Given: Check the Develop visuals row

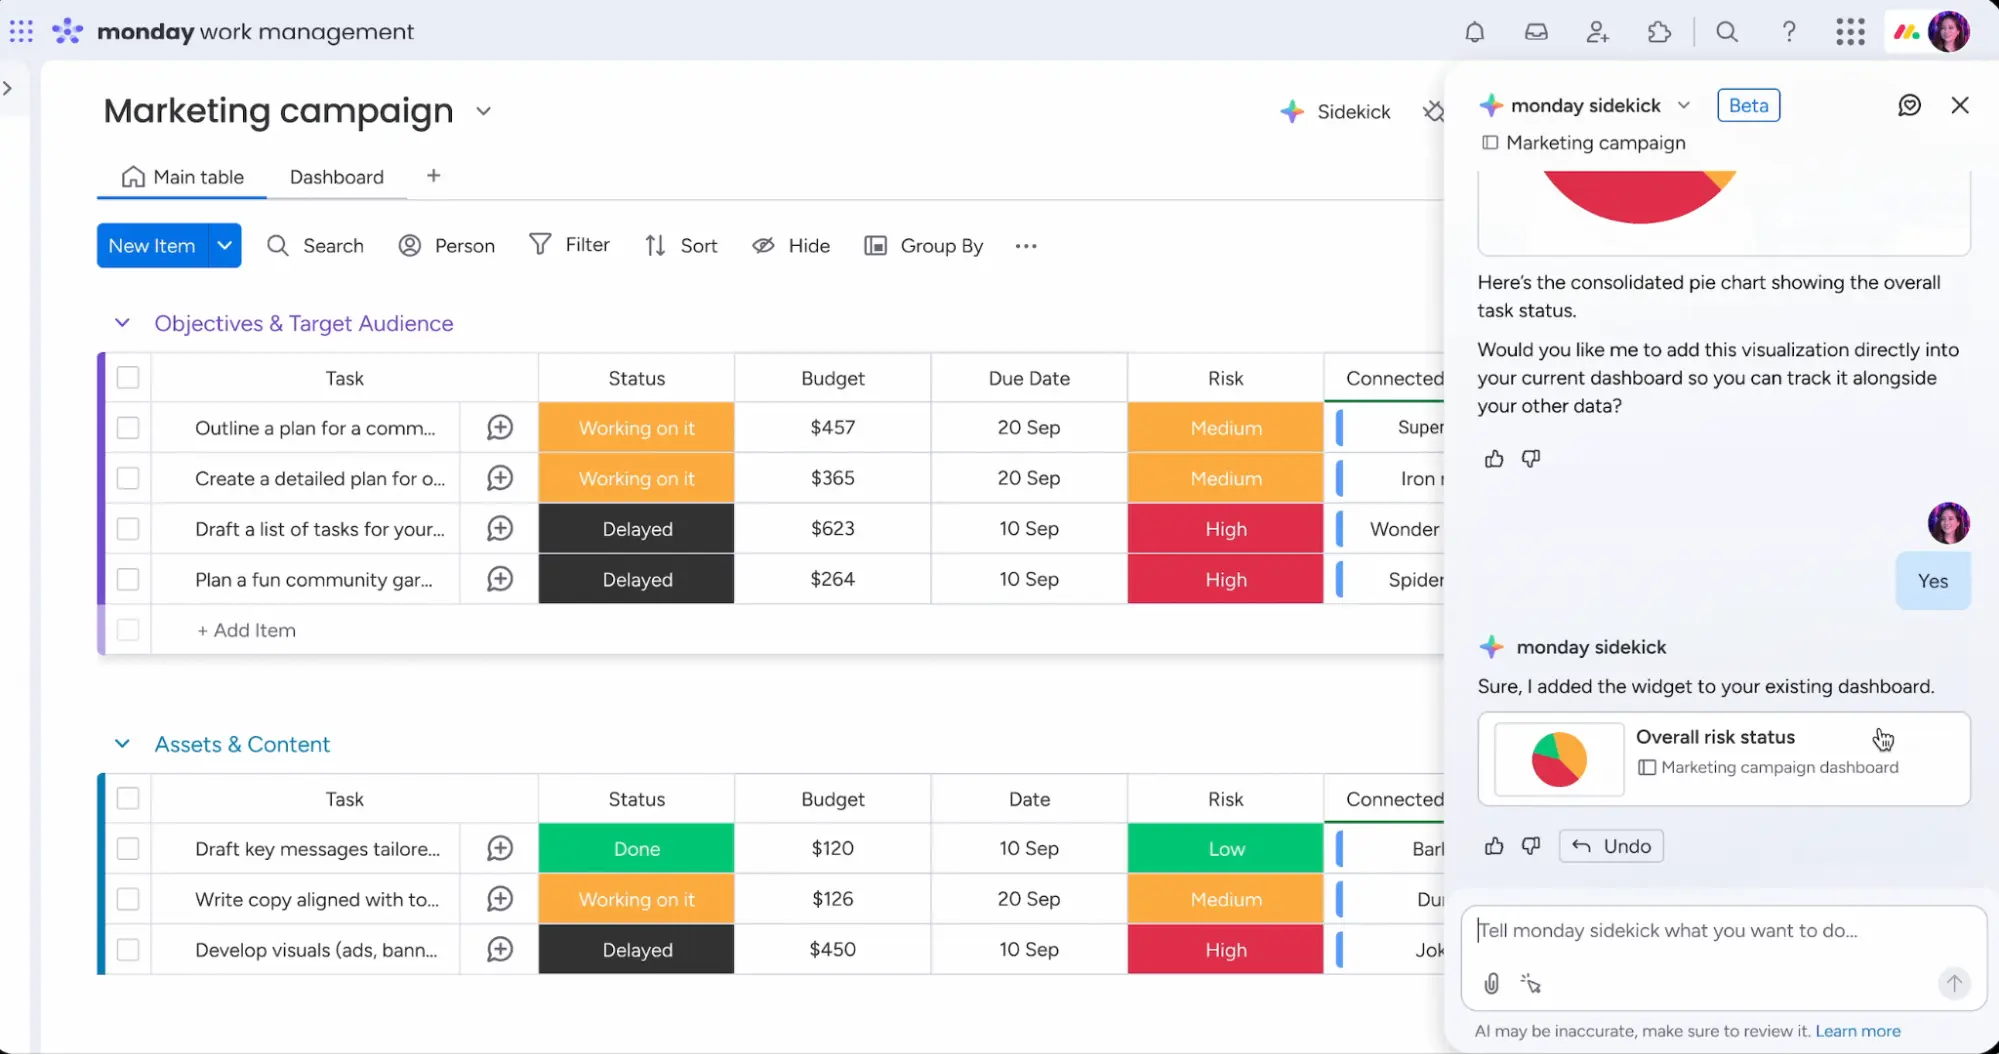Looking at the screenshot, I should coord(128,950).
